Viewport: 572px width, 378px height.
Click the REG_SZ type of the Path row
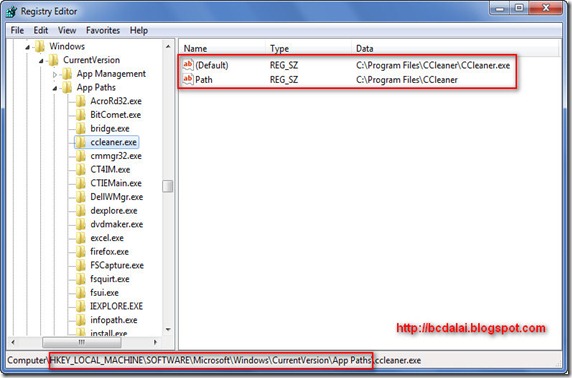pyautogui.click(x=284, y=80)
